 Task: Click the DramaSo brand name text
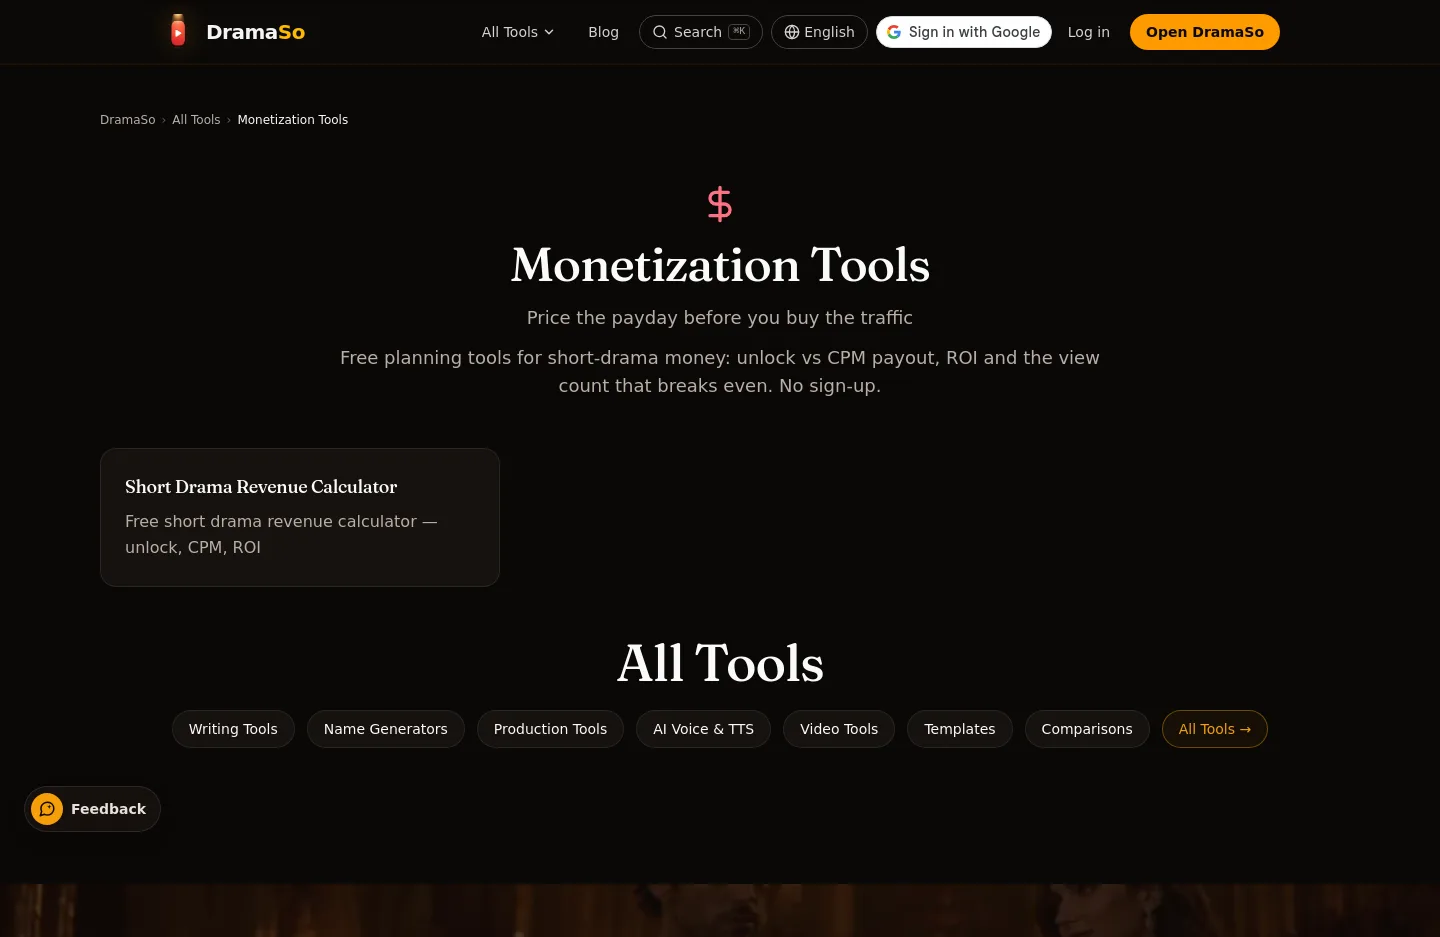tap(255, 32)
